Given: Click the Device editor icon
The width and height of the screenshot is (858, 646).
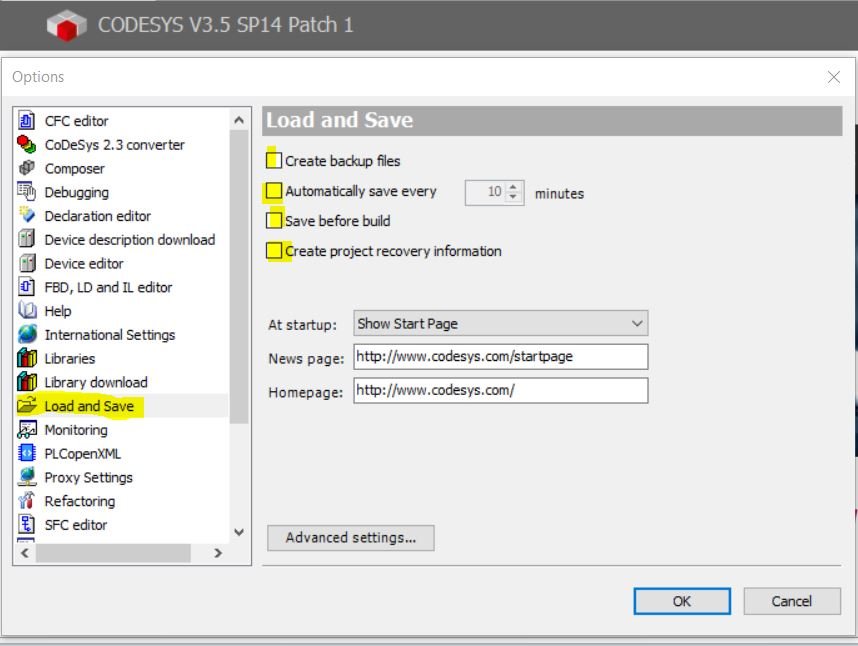Looking at the screenshot, I should [27, 264].
